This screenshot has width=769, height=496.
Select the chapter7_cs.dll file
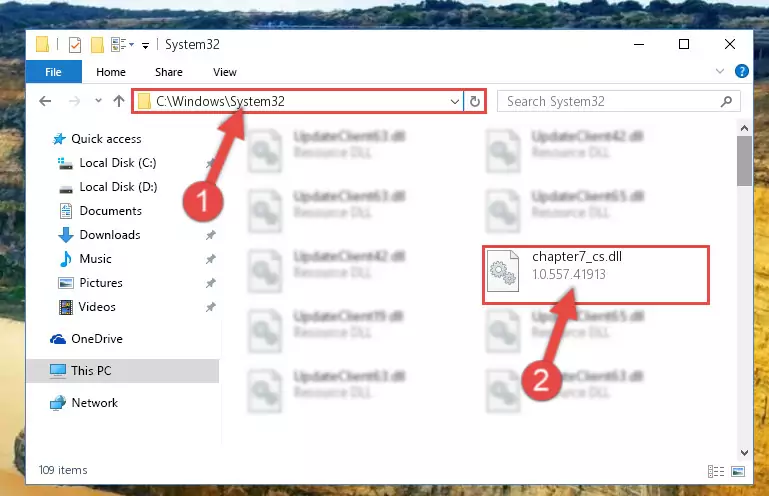(x=595, y=275)
